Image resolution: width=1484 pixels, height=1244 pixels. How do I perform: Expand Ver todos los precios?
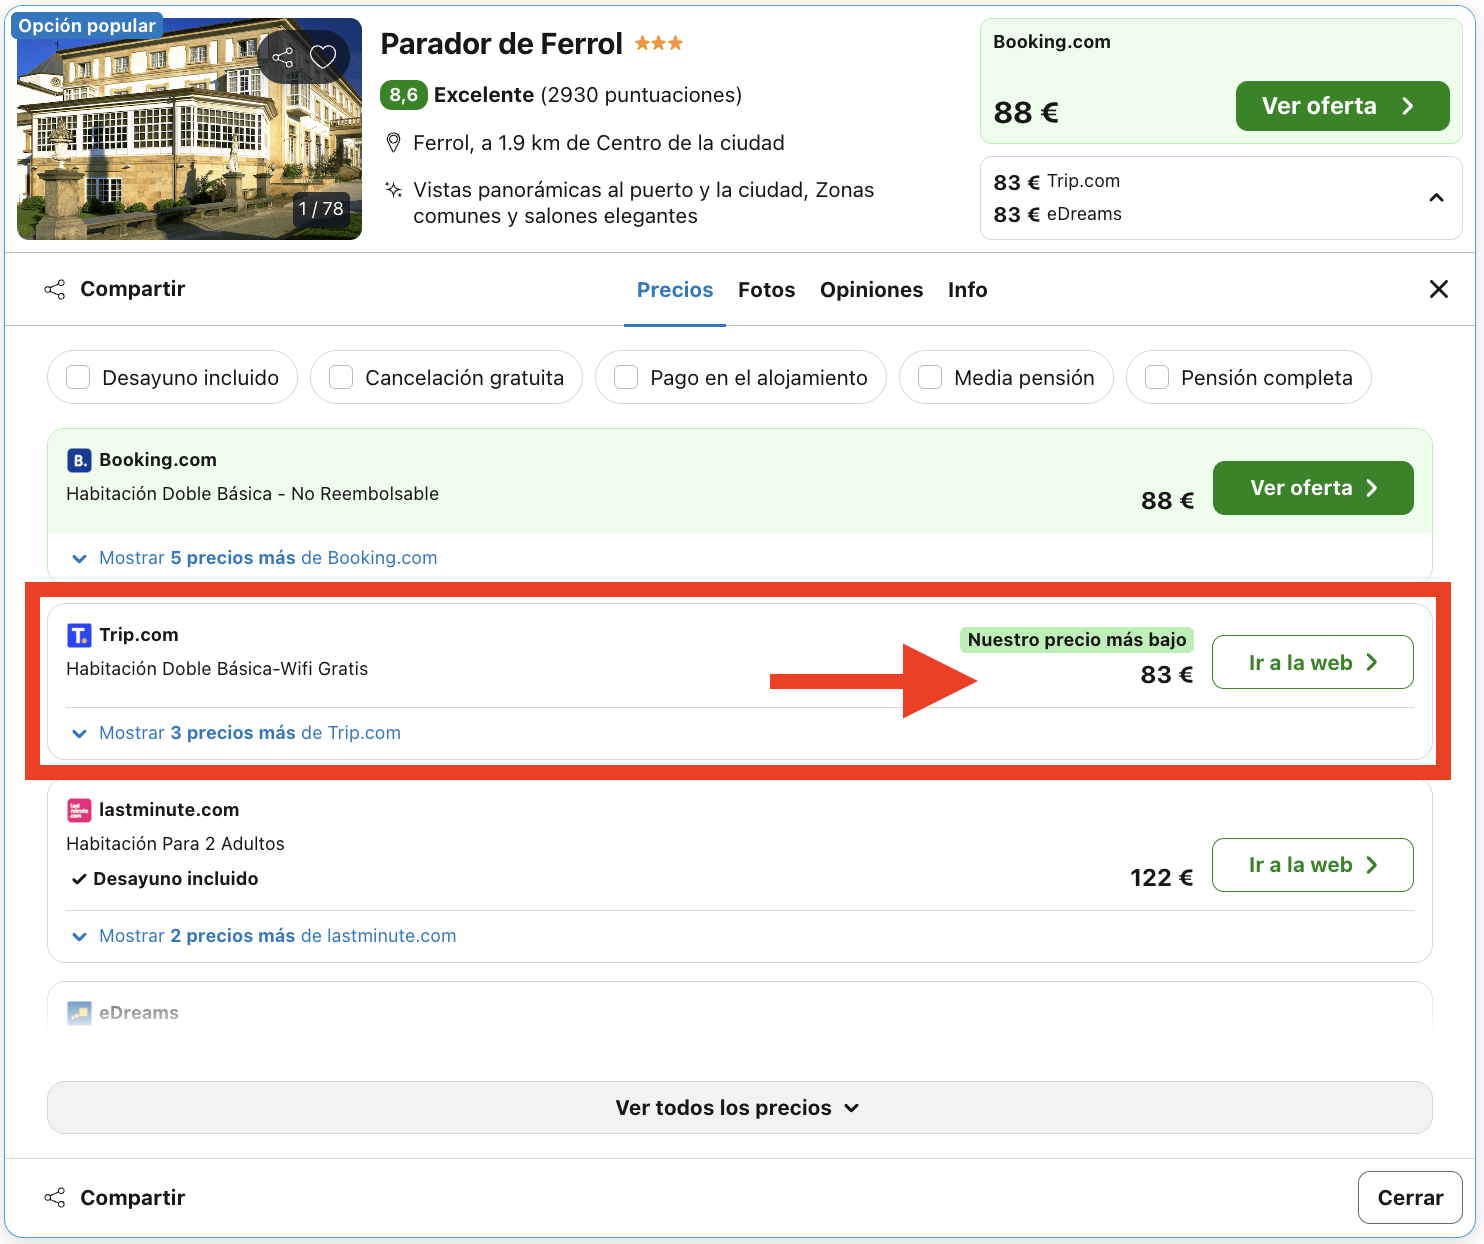coord(738,1107)
